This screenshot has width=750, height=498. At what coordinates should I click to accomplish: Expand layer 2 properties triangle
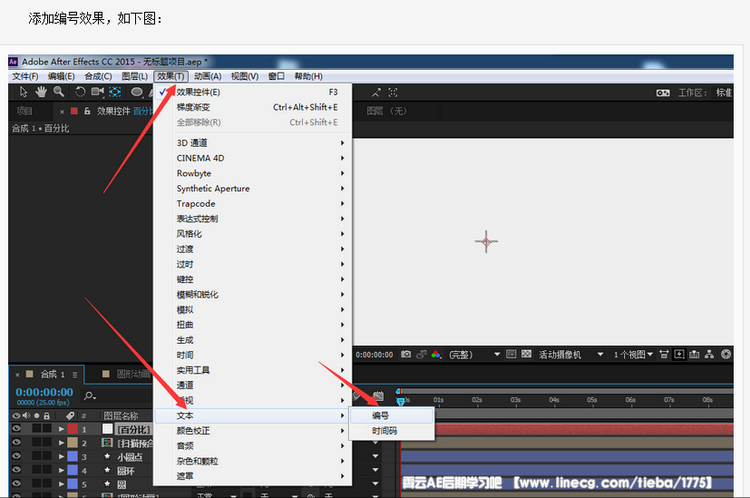click(x=61, y=443)
